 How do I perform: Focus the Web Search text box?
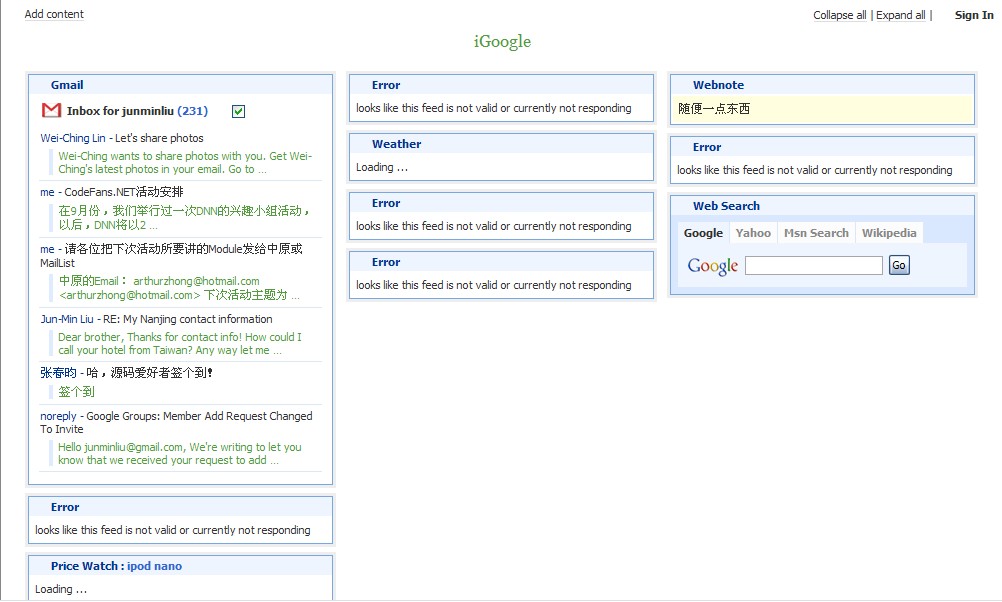pyautogui.click(x=813, y=265)
